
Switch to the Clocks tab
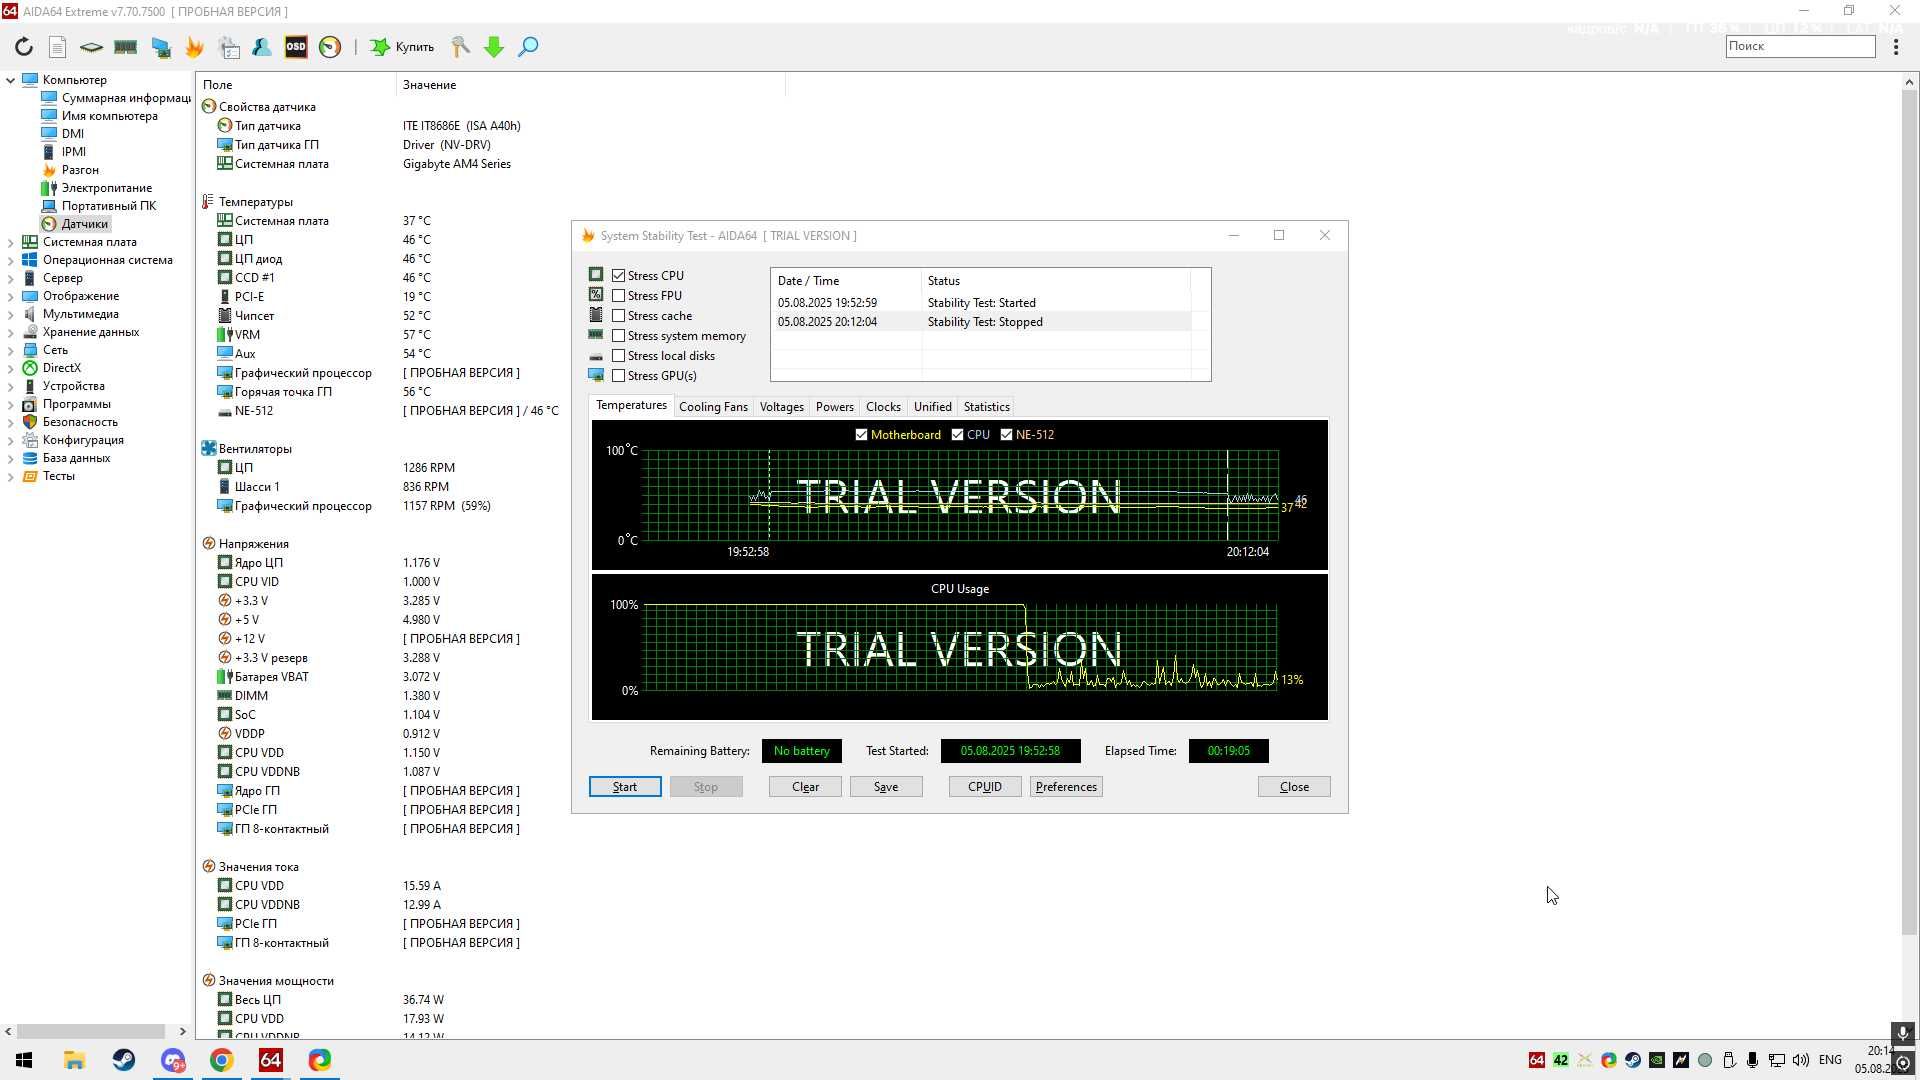[883, 407]
